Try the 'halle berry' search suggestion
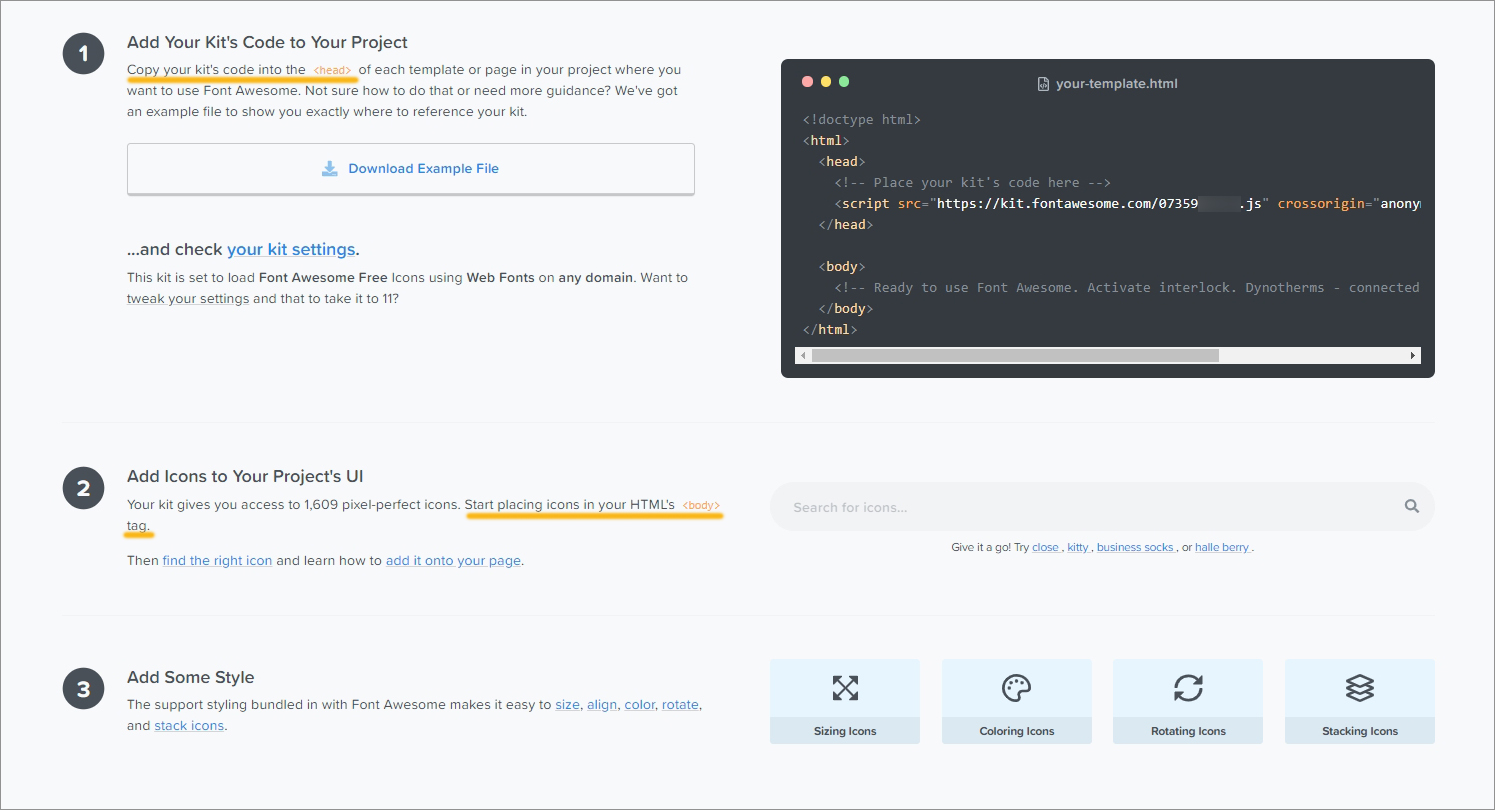The width and height of the screenshot is (1495, 810). pyautogui.click(x=1222, y=548)
